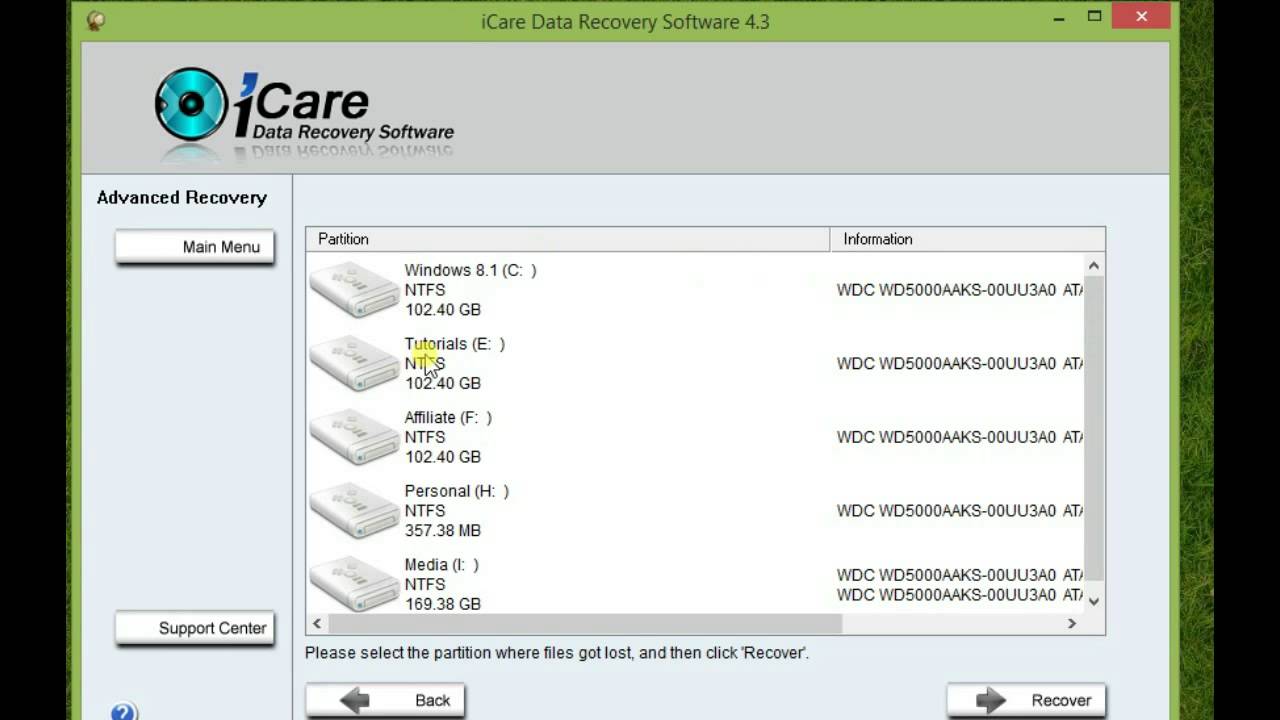Click the Back button

coord(385,700)
